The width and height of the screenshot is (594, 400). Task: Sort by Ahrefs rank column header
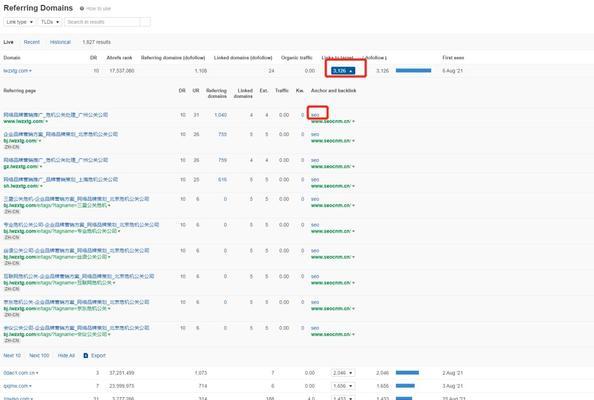[x=119, y=58]
